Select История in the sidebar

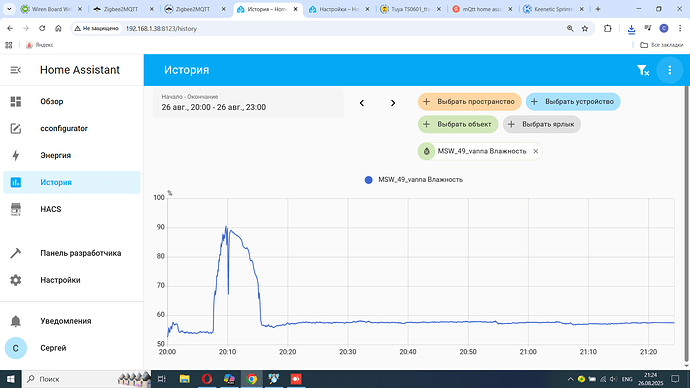click(x=72, y=182)
